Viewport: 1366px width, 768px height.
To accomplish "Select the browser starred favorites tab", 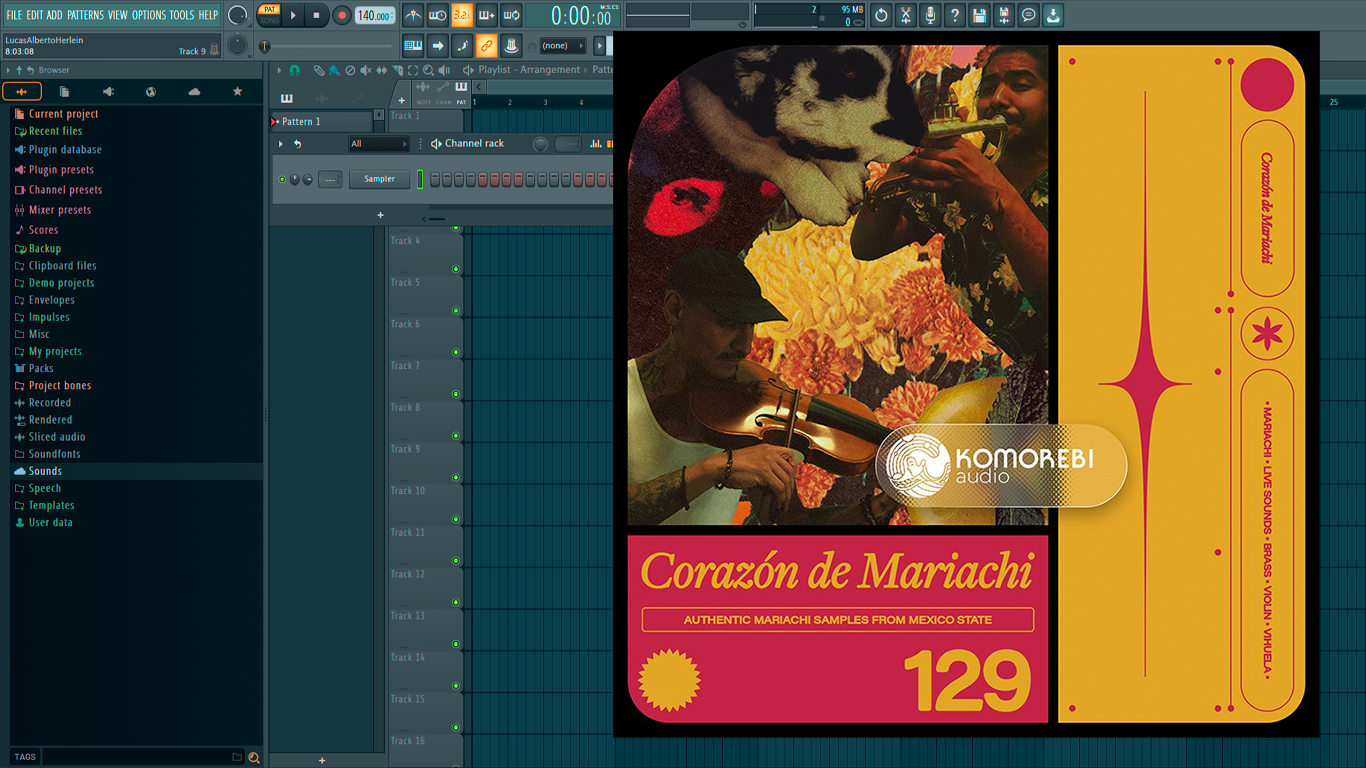I will (x=237, y=91).
